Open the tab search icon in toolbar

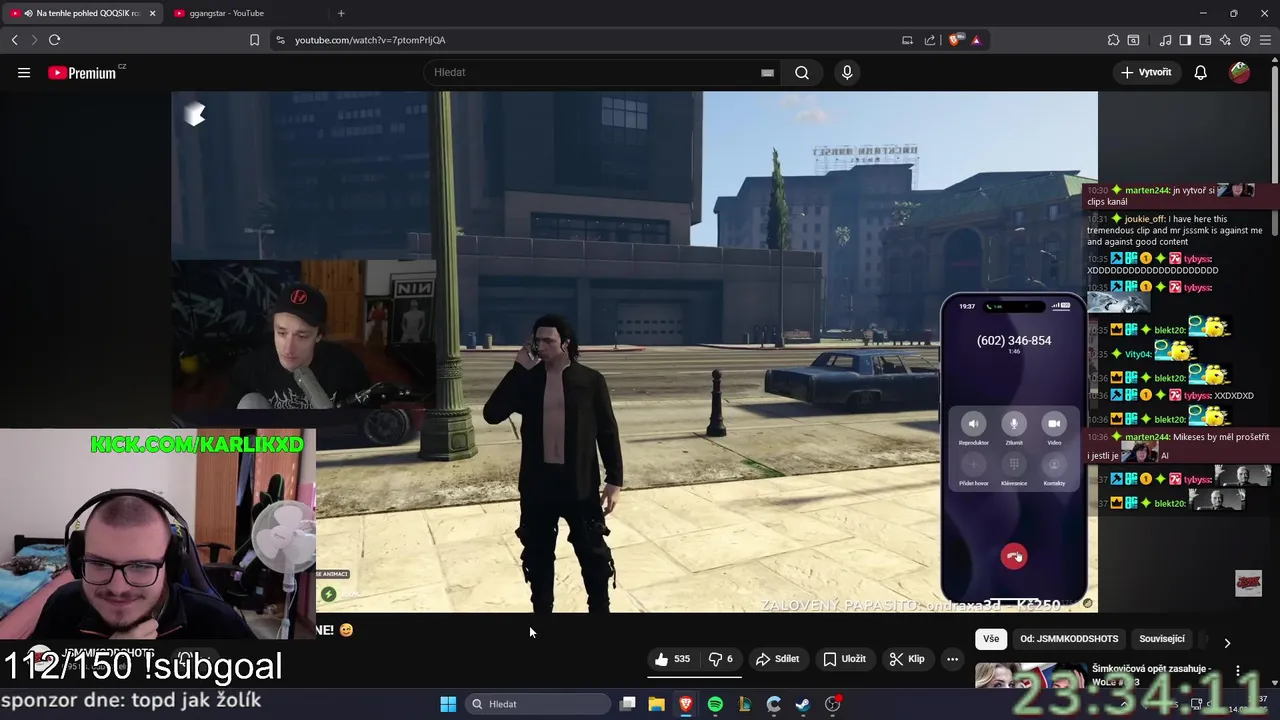(1133, 40)
